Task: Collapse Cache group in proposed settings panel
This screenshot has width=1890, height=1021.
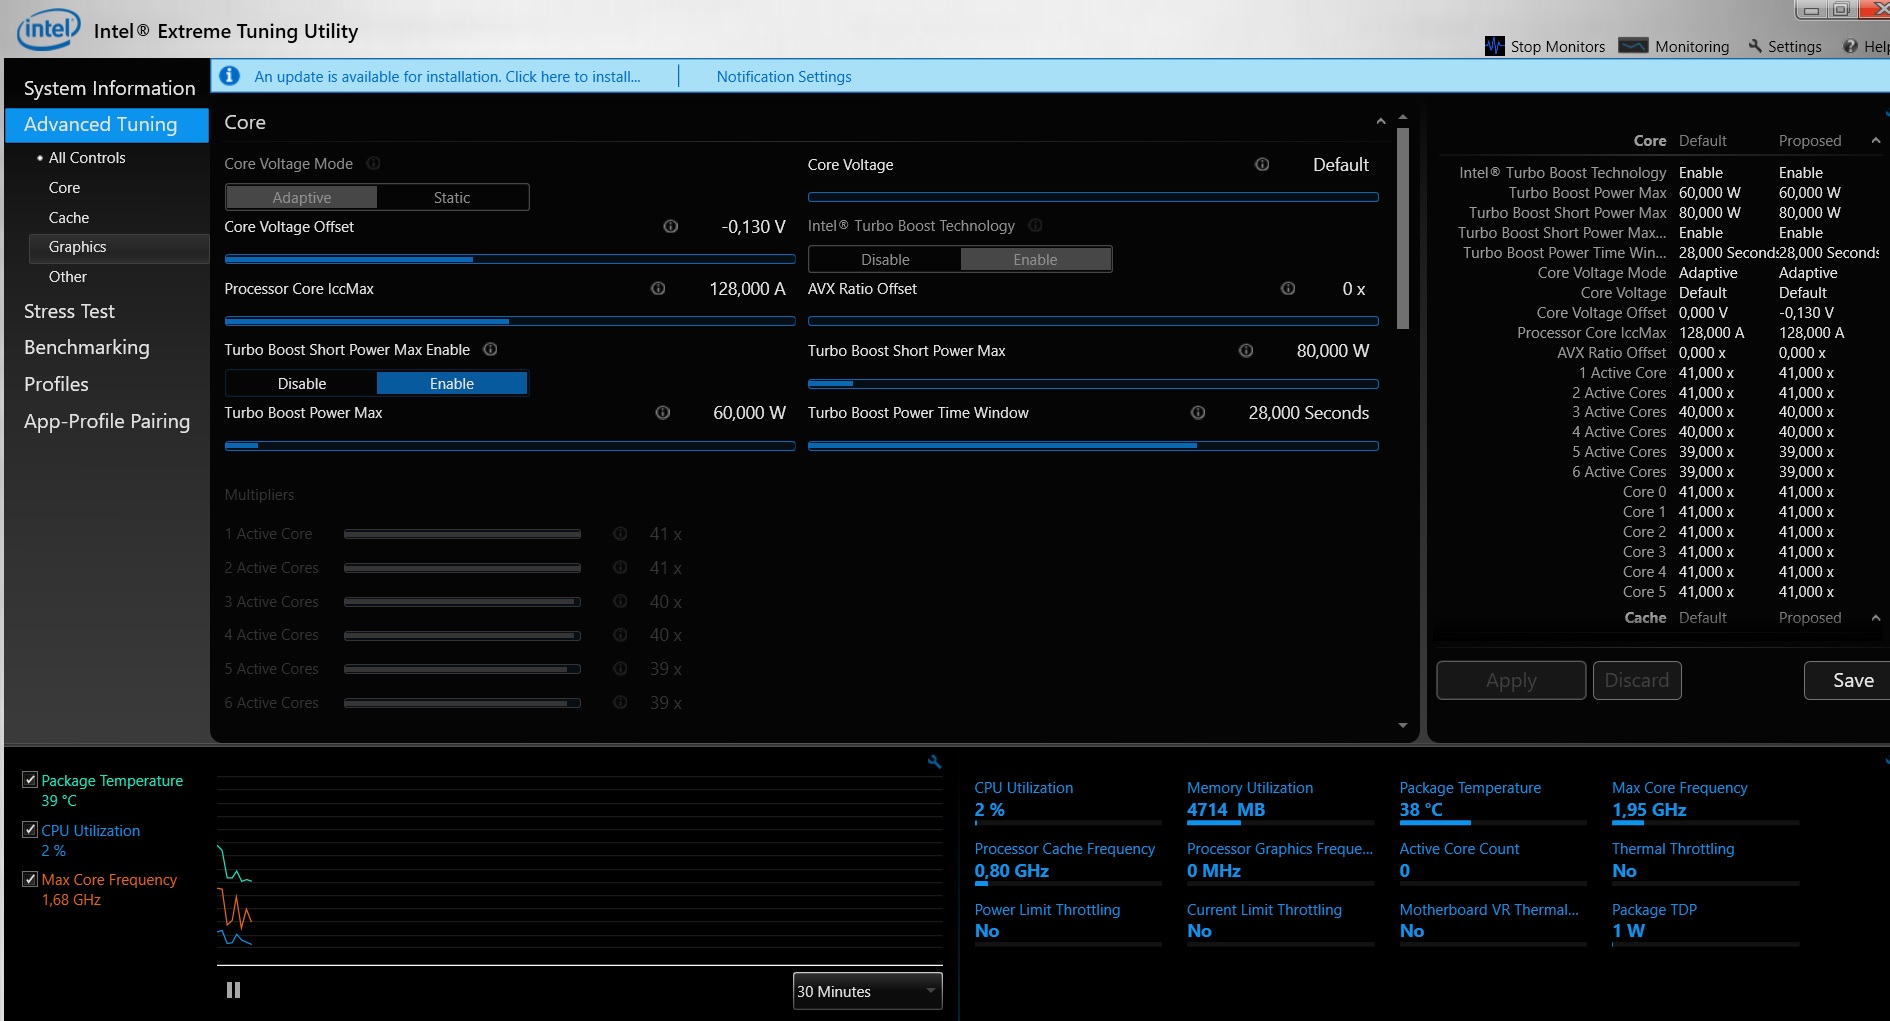Action: [x=1876, y=618]
